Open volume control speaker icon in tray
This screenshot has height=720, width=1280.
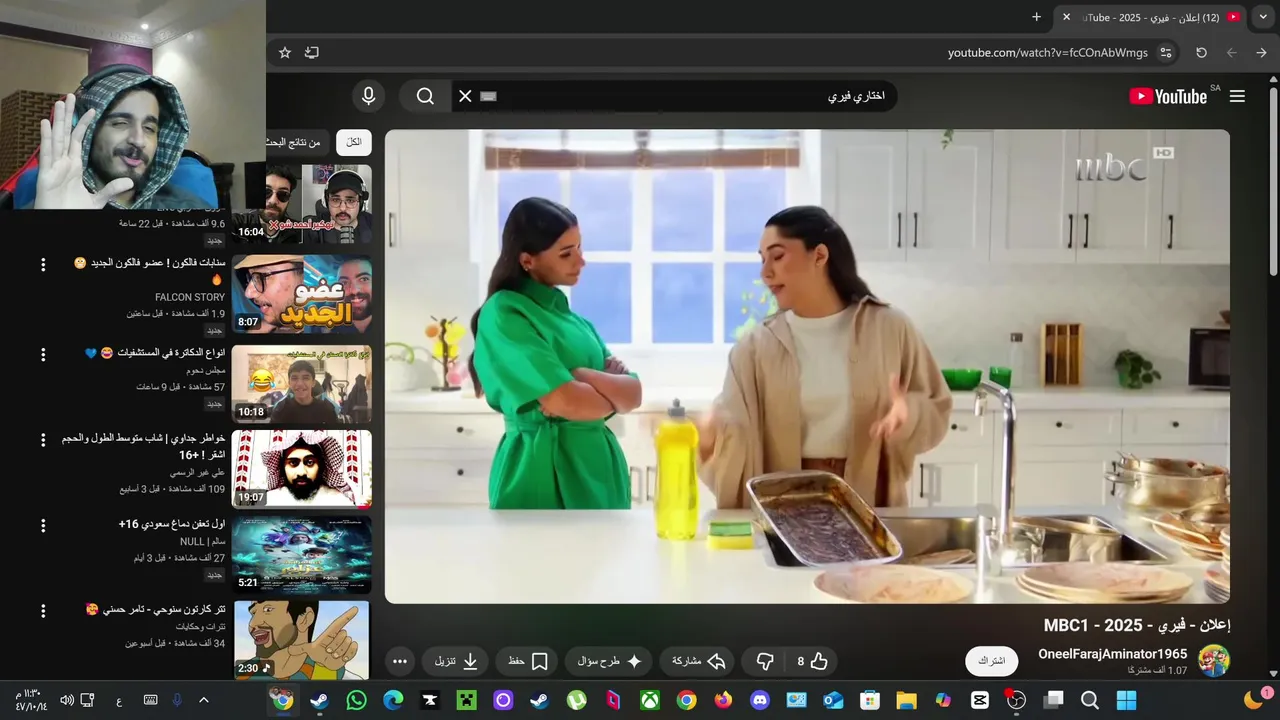pos(67,700)
